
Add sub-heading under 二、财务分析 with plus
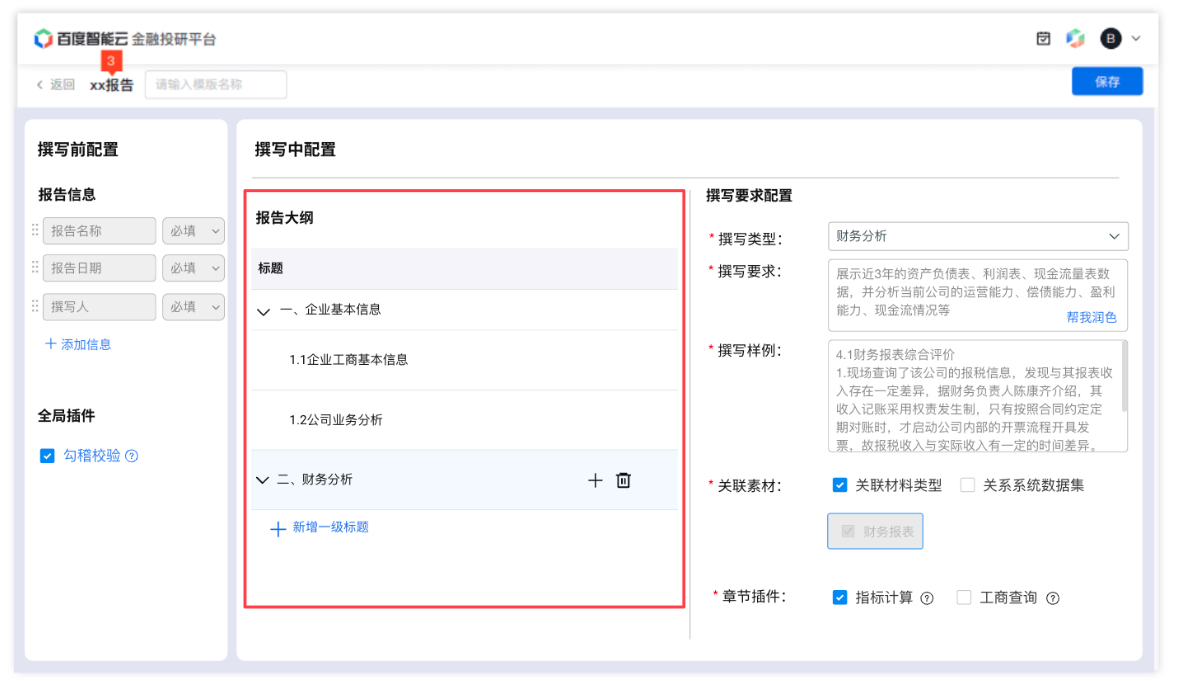[x=595, y=481]
